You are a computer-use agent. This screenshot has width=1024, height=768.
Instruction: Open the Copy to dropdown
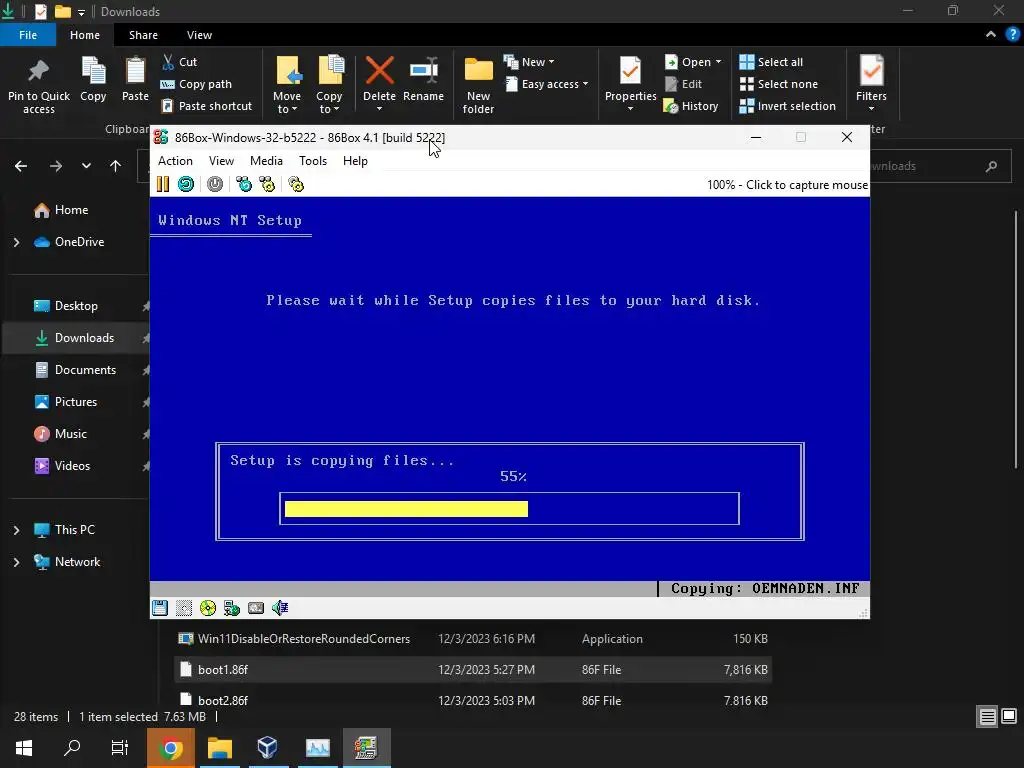[329, 85]
